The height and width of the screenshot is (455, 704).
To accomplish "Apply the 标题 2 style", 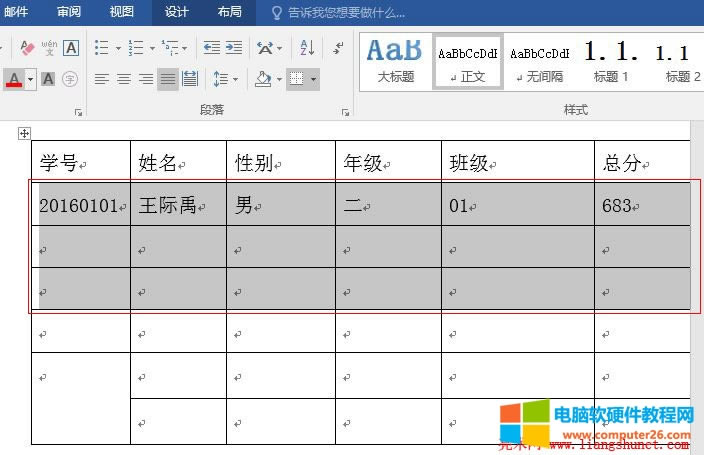I will coord(678,62).
